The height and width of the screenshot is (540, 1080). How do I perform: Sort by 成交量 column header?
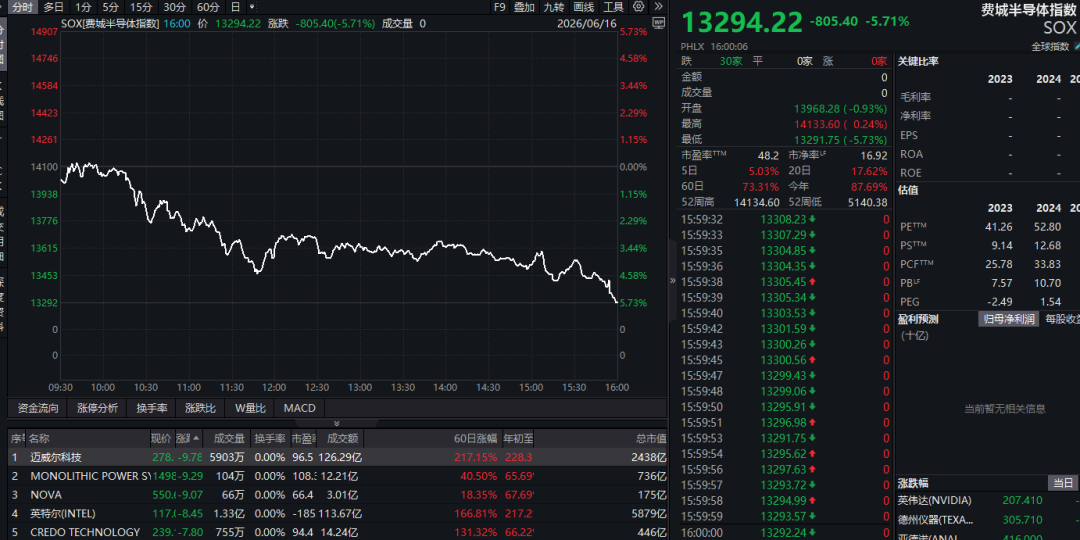[x=229, y=438]
